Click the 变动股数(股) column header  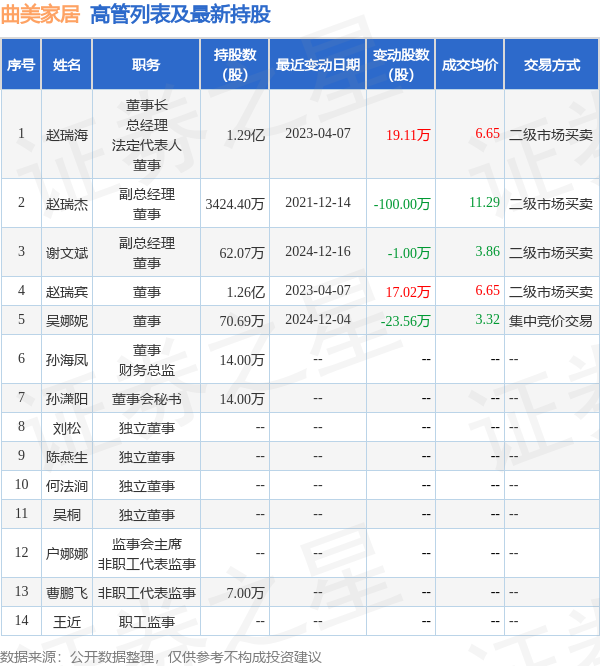tap(401, 65)
